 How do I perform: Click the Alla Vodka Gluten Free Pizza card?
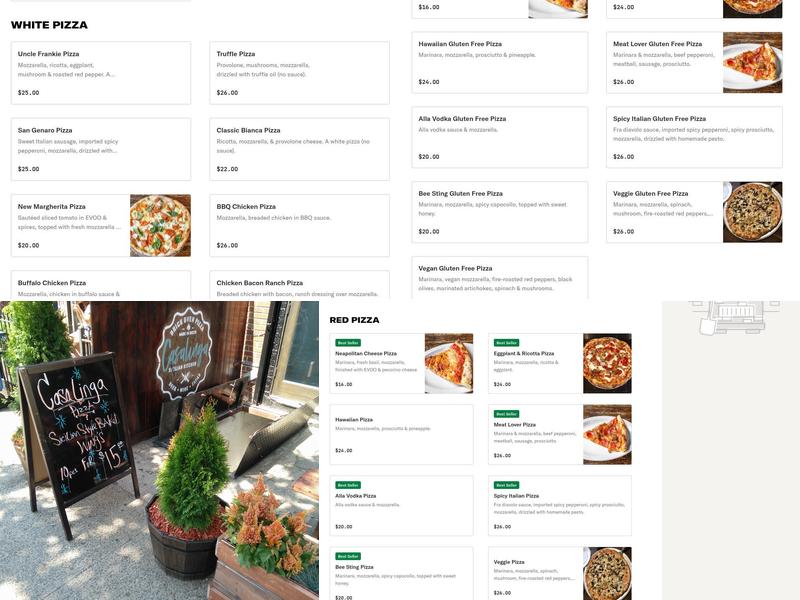pyautogui.click(x=500, y=137)
